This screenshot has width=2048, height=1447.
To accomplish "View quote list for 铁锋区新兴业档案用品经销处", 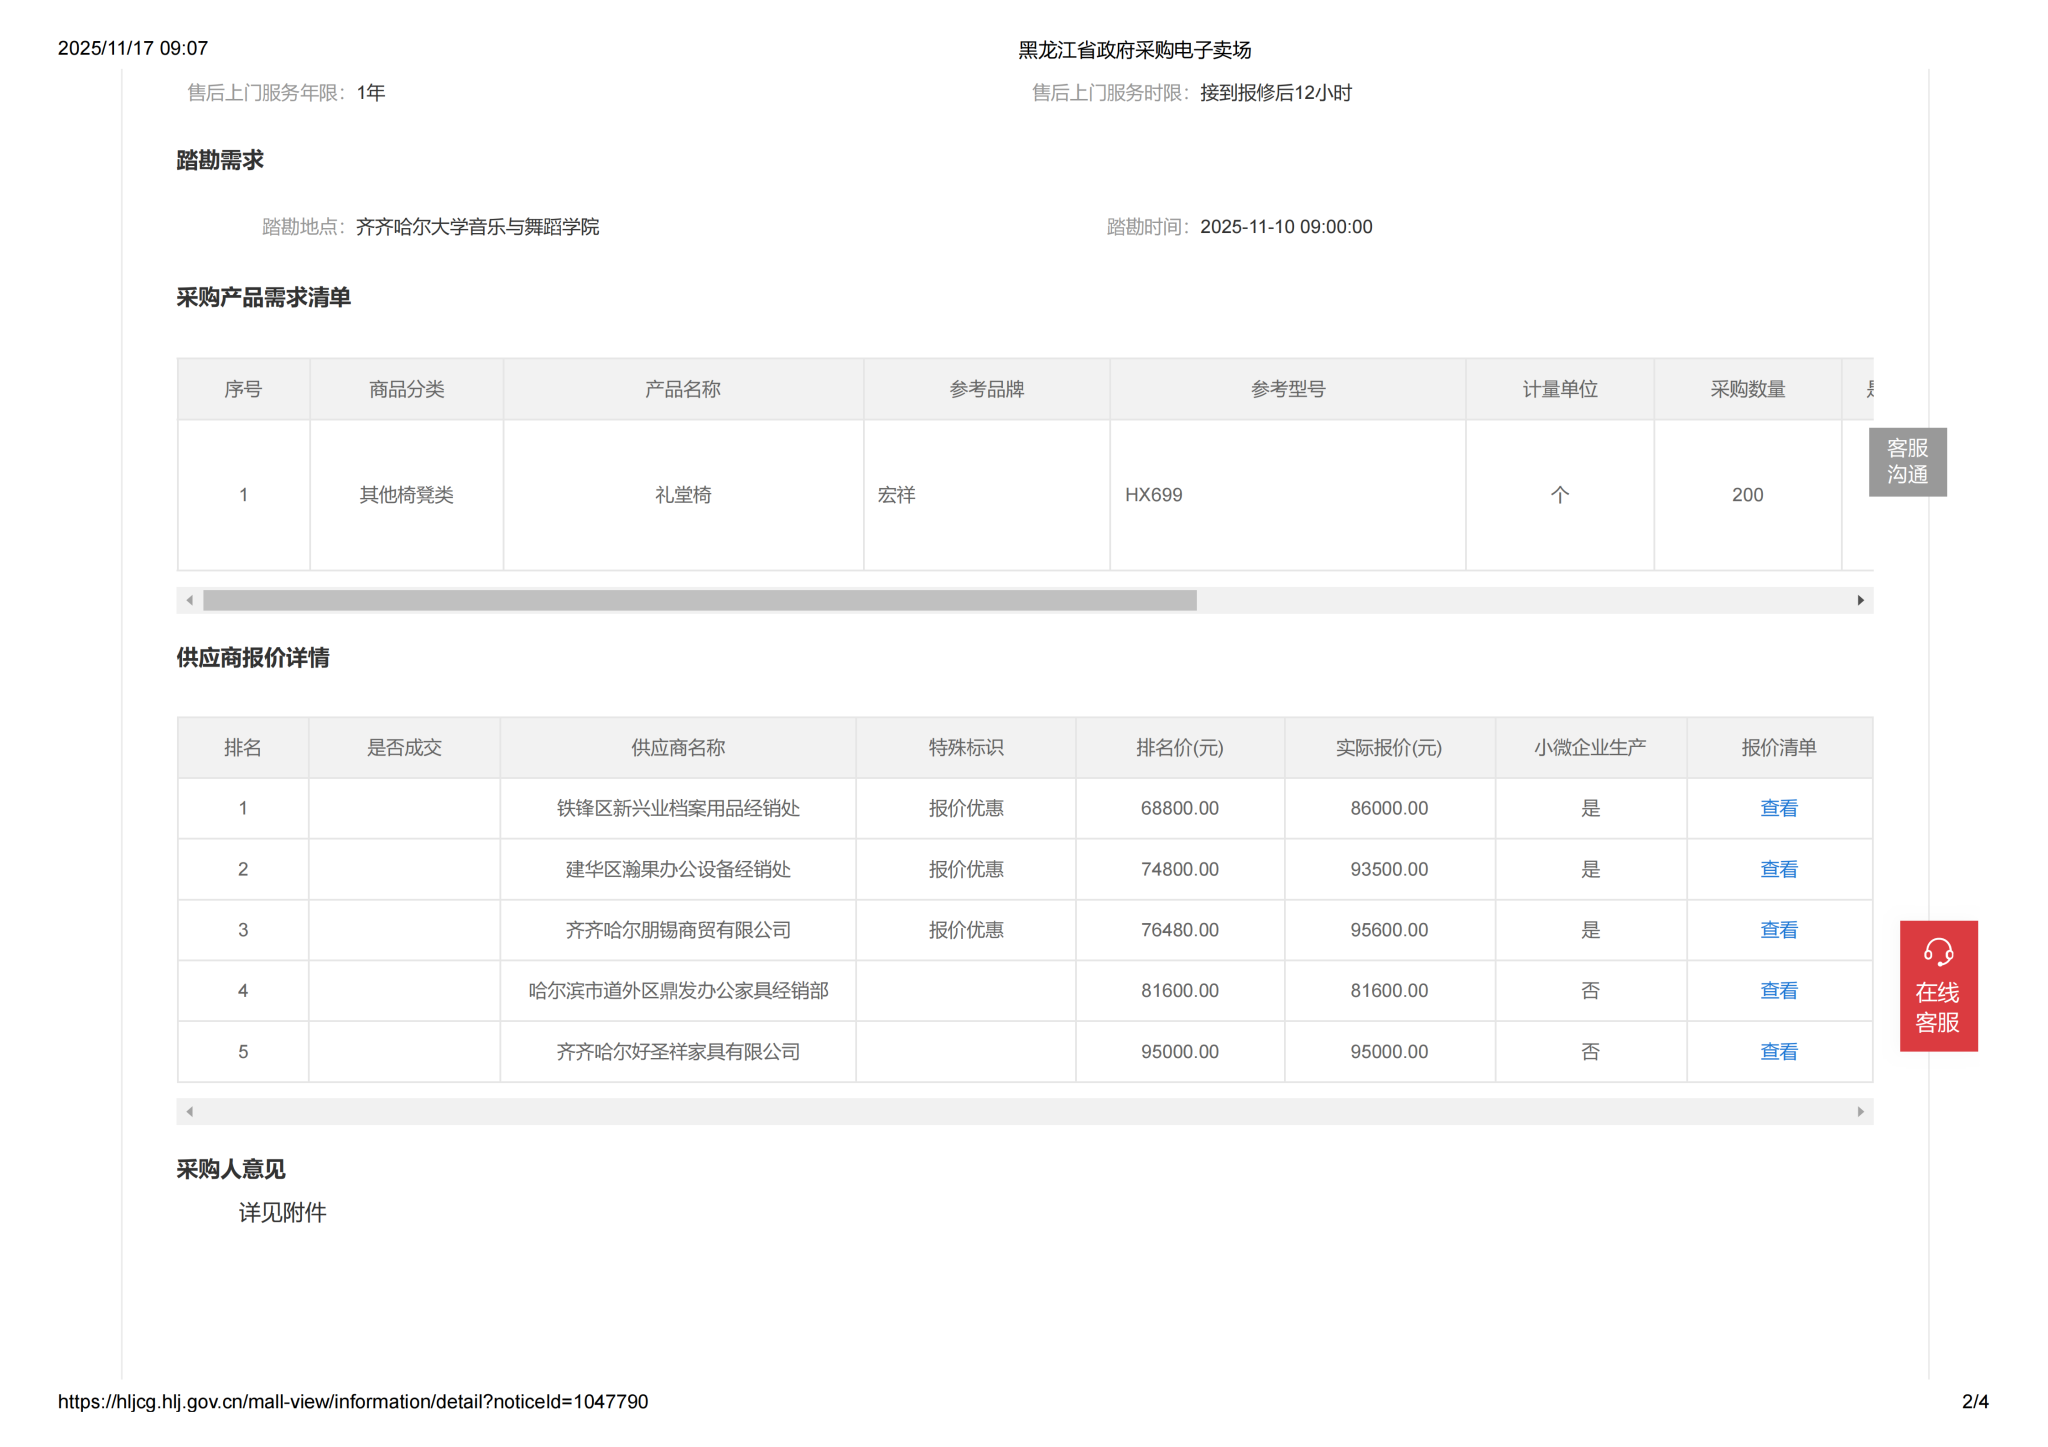I will (x=1777, y=808).
